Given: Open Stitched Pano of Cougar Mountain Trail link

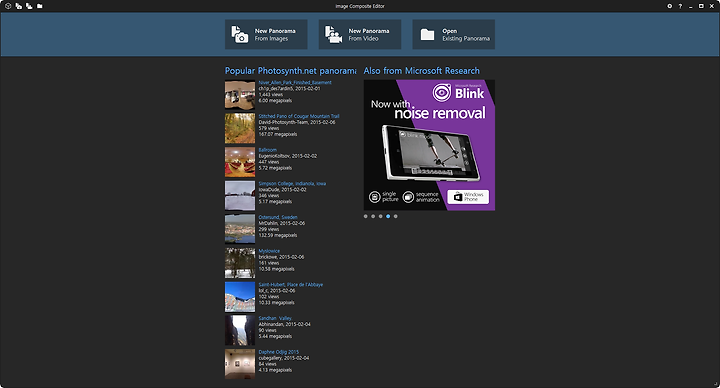Looking at the screenshot, I should coord(299,116).
